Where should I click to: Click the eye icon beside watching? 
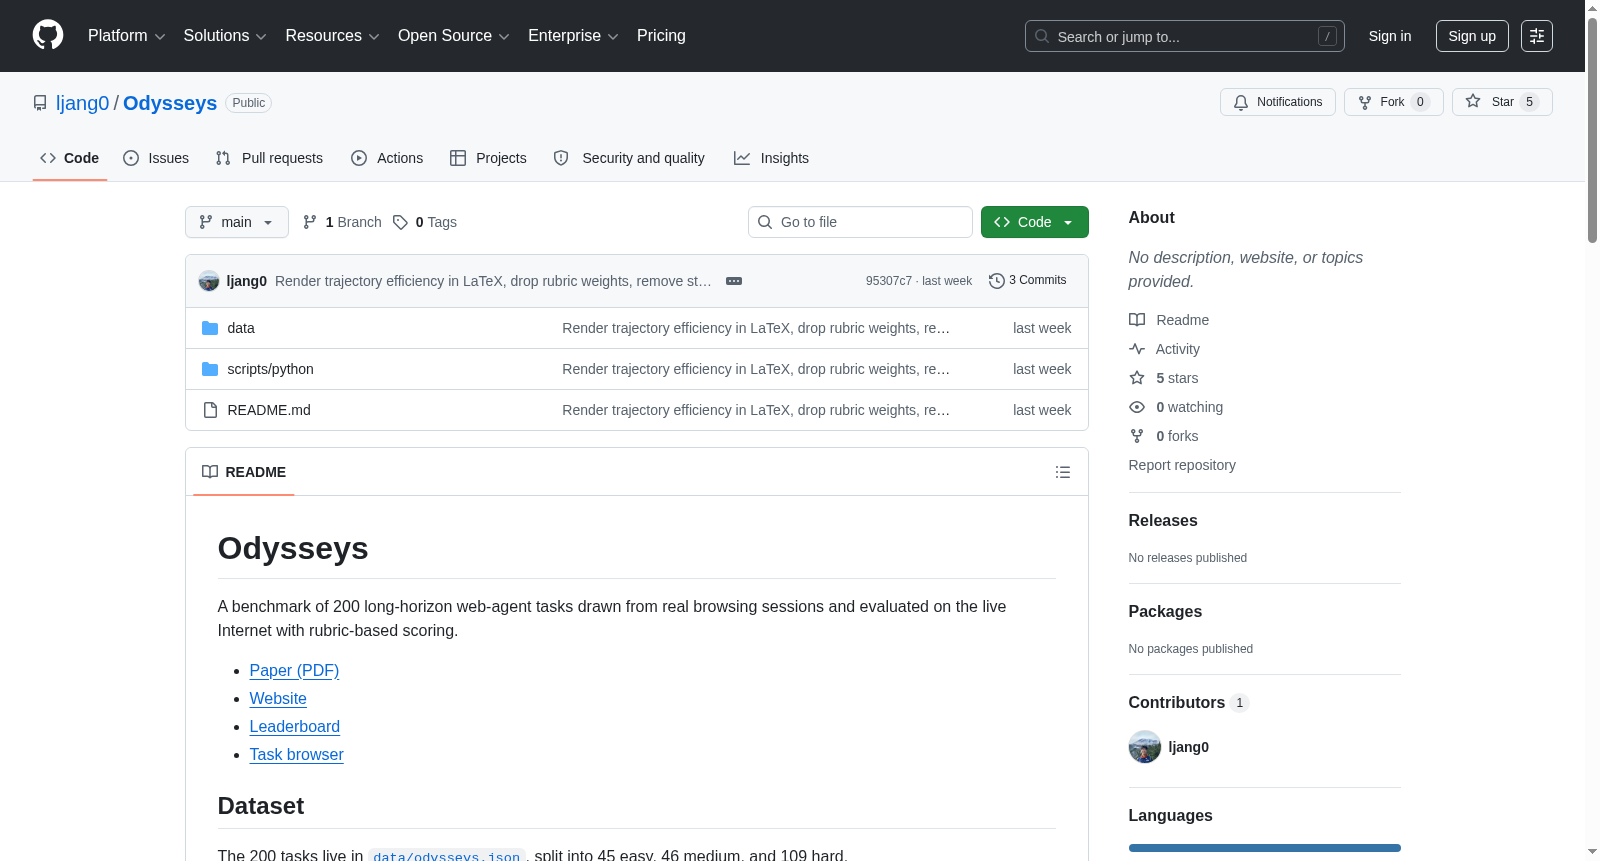pos(1137,407)
